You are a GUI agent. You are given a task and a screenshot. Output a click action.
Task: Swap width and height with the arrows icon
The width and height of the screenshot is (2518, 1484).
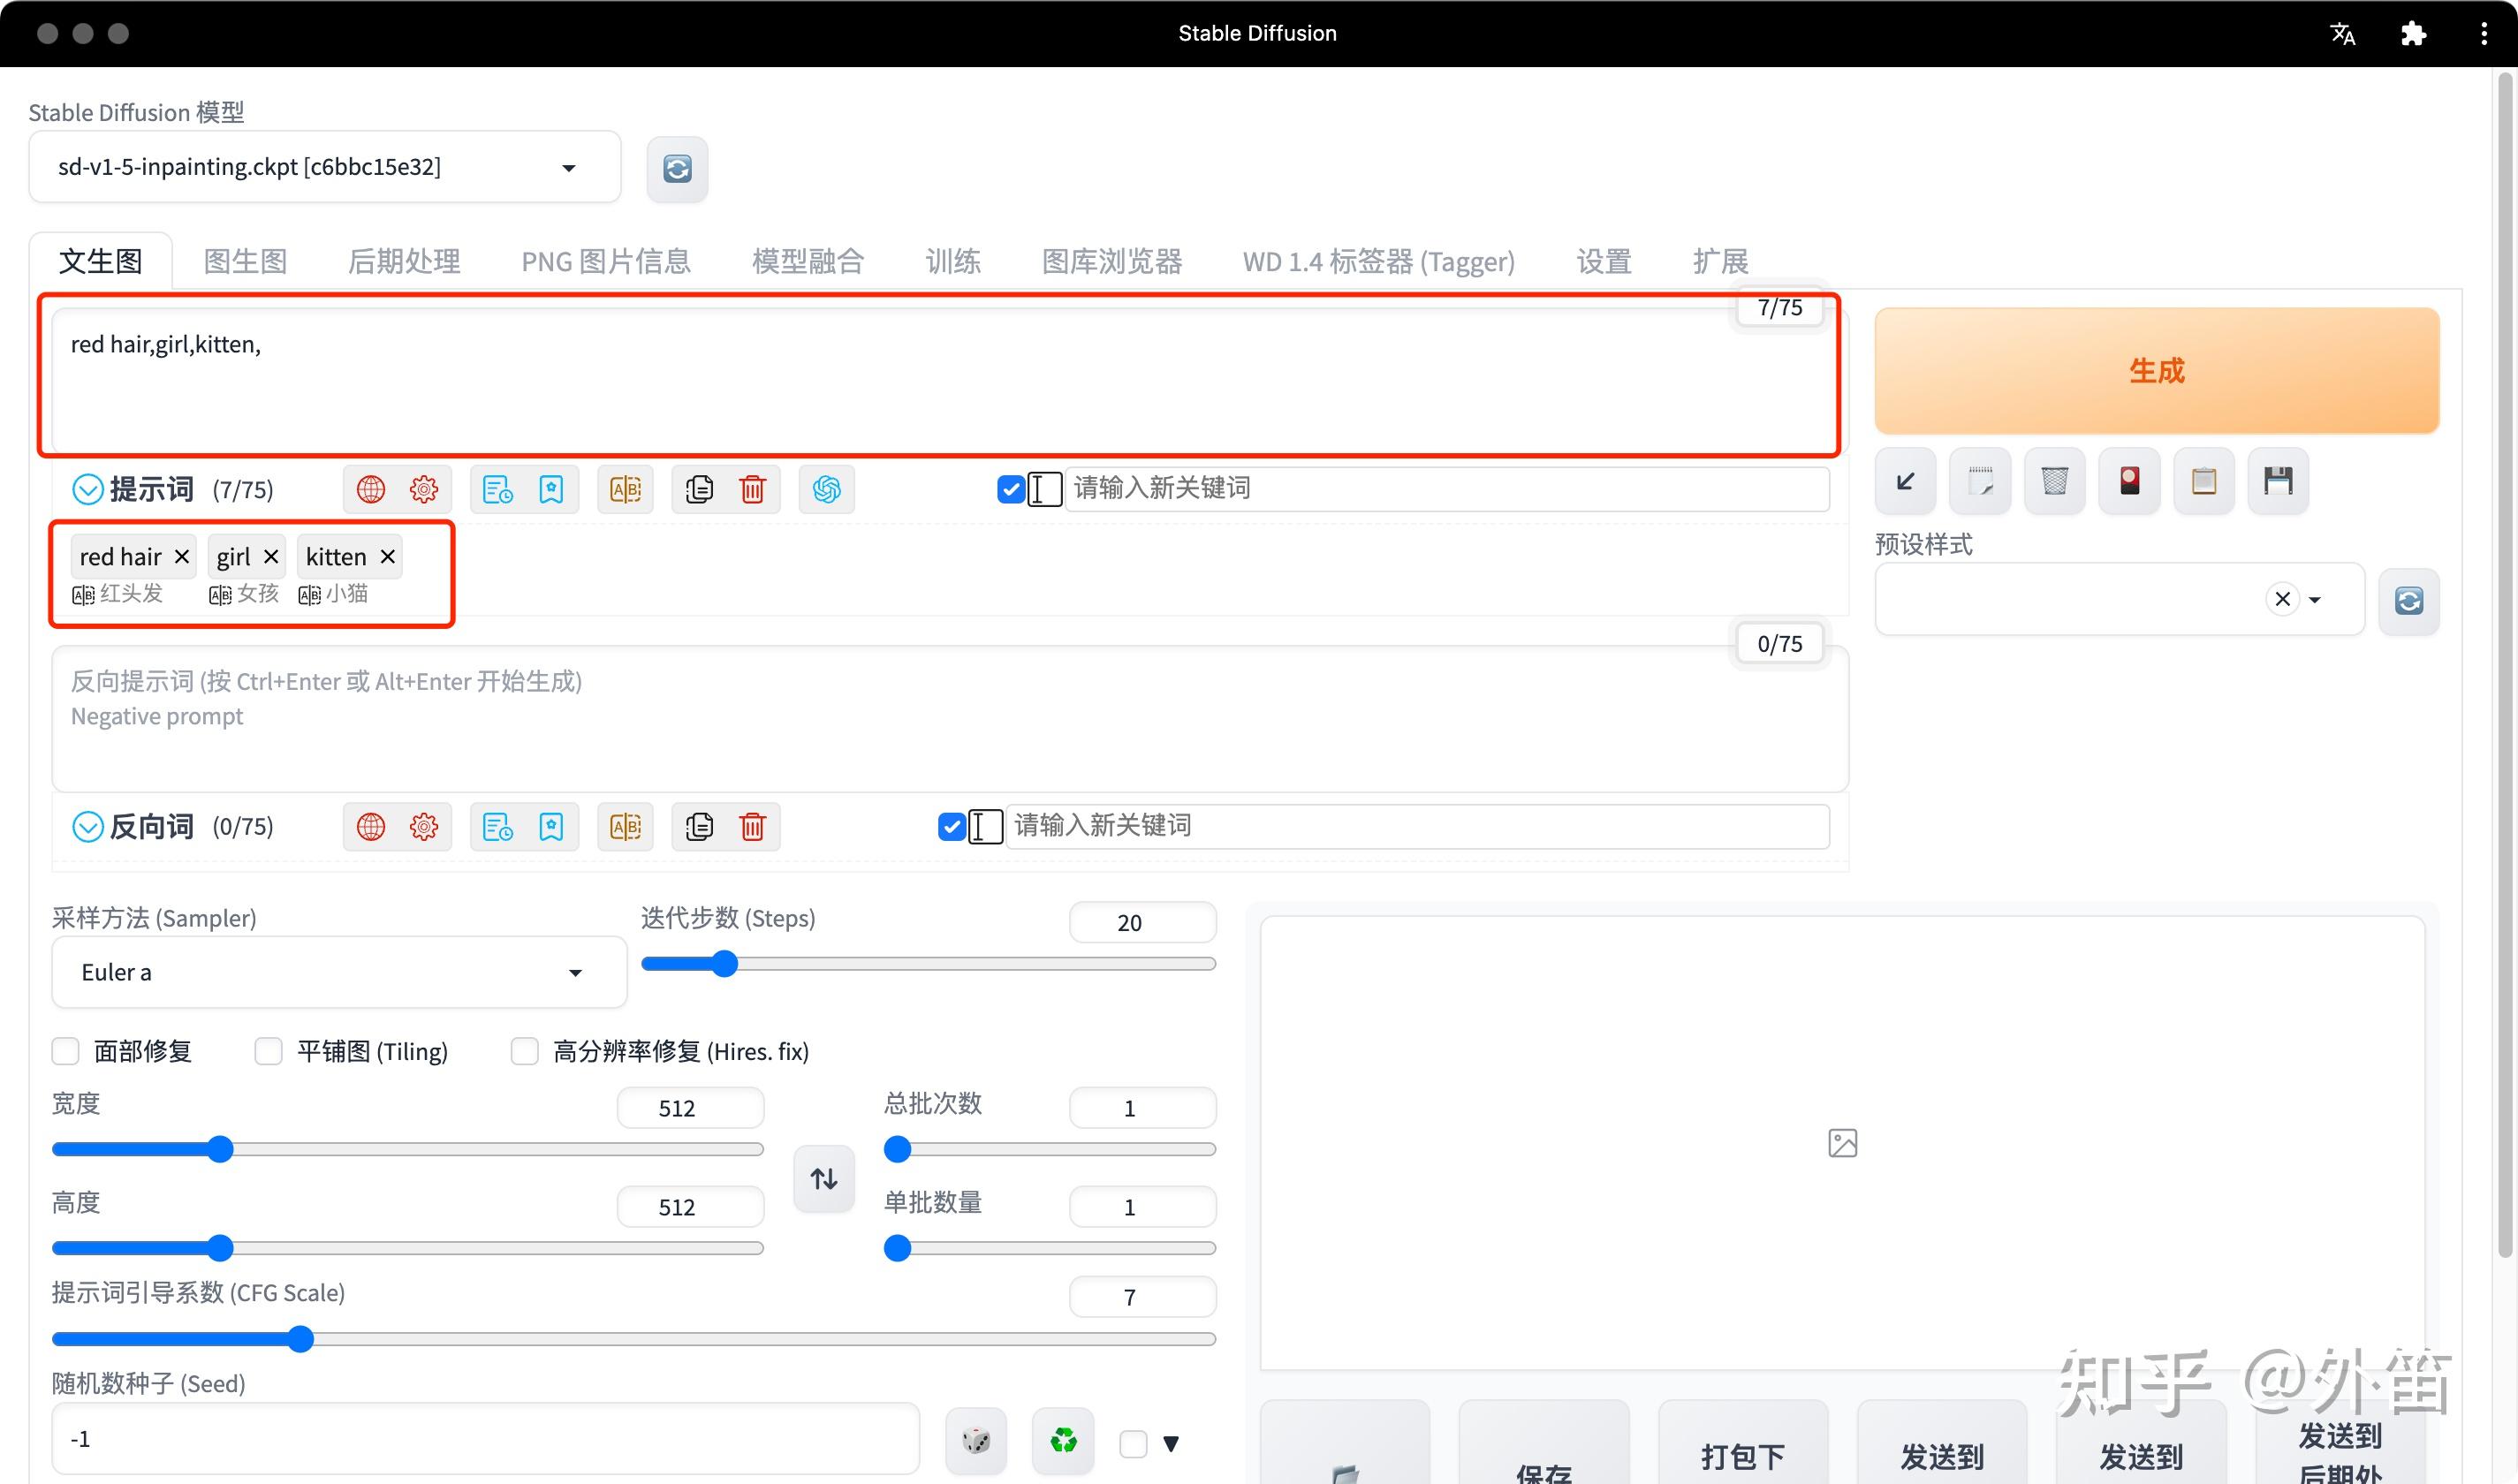[823, 1178]
